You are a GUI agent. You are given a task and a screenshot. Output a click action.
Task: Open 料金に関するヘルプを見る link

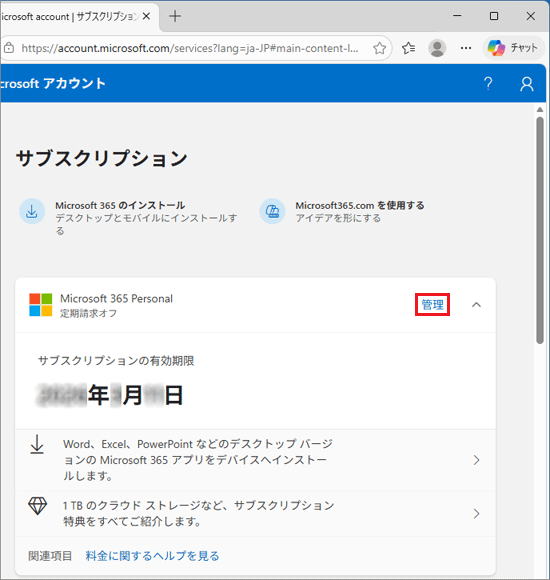[152, 556]
